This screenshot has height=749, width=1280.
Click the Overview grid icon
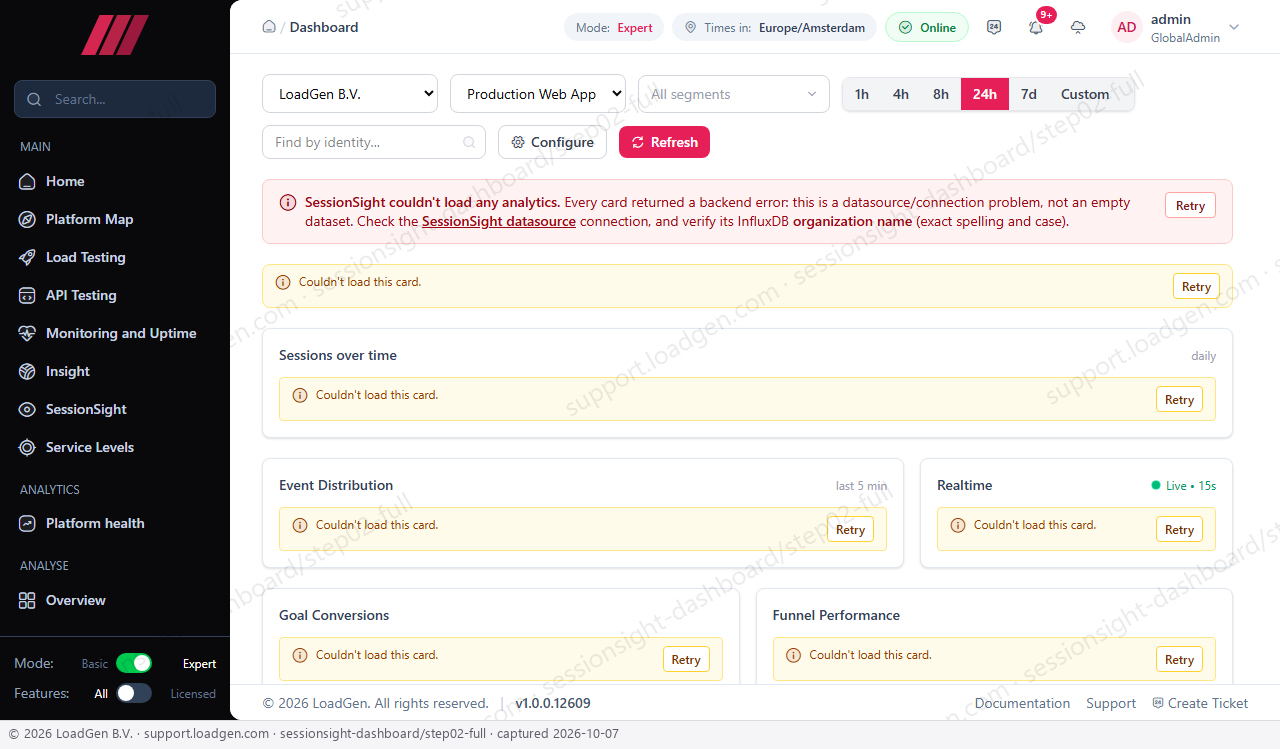27,600
